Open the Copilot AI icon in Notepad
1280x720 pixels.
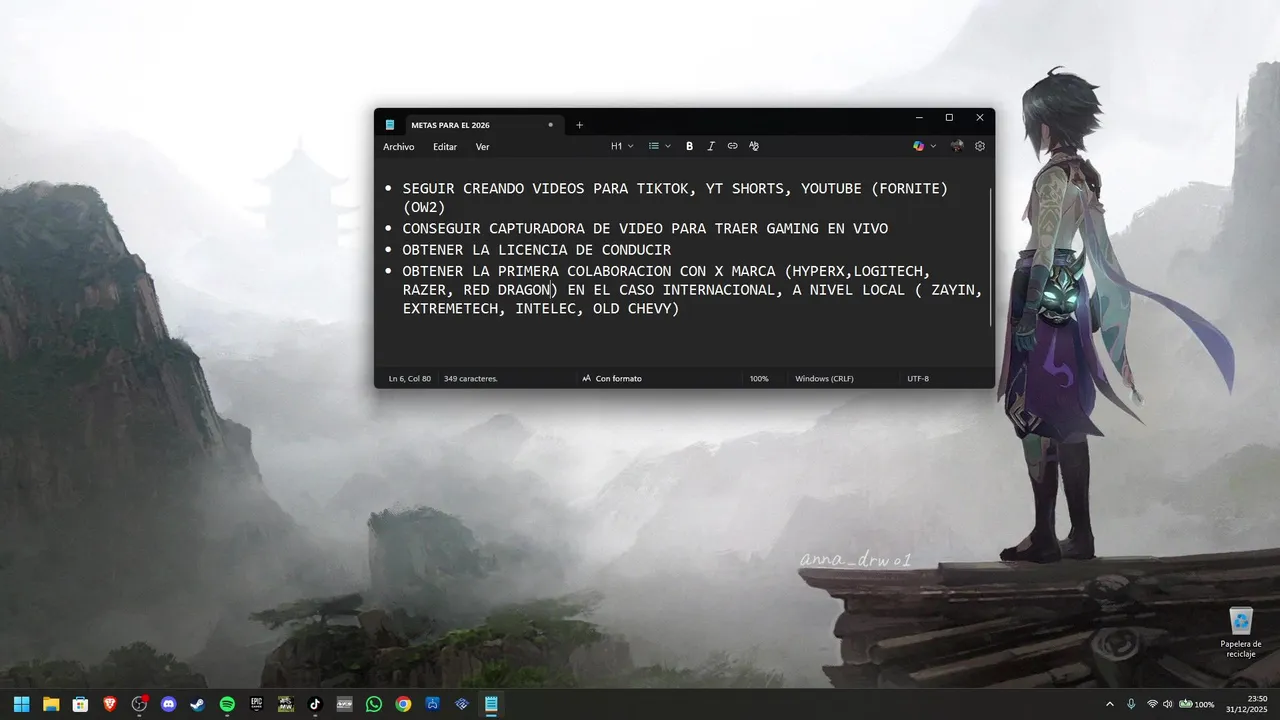pyautogui.click(x=918, y=146)
